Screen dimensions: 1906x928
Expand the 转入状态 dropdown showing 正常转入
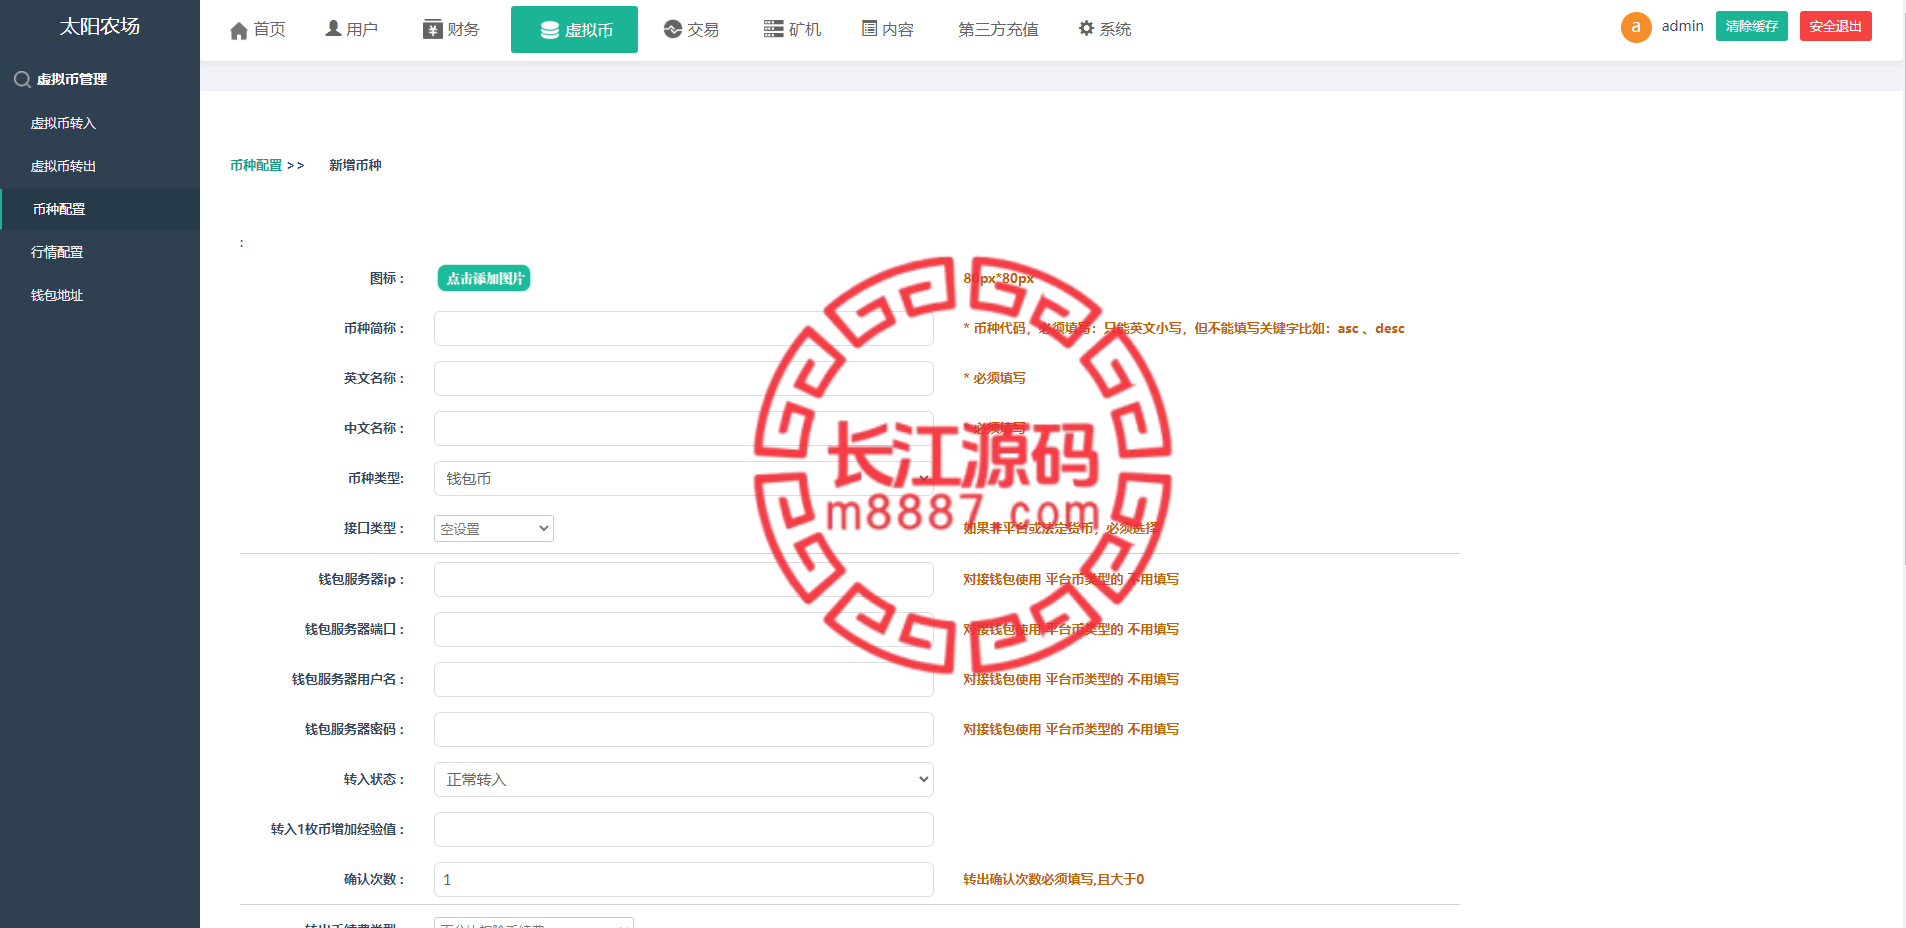tap(684, 779)
